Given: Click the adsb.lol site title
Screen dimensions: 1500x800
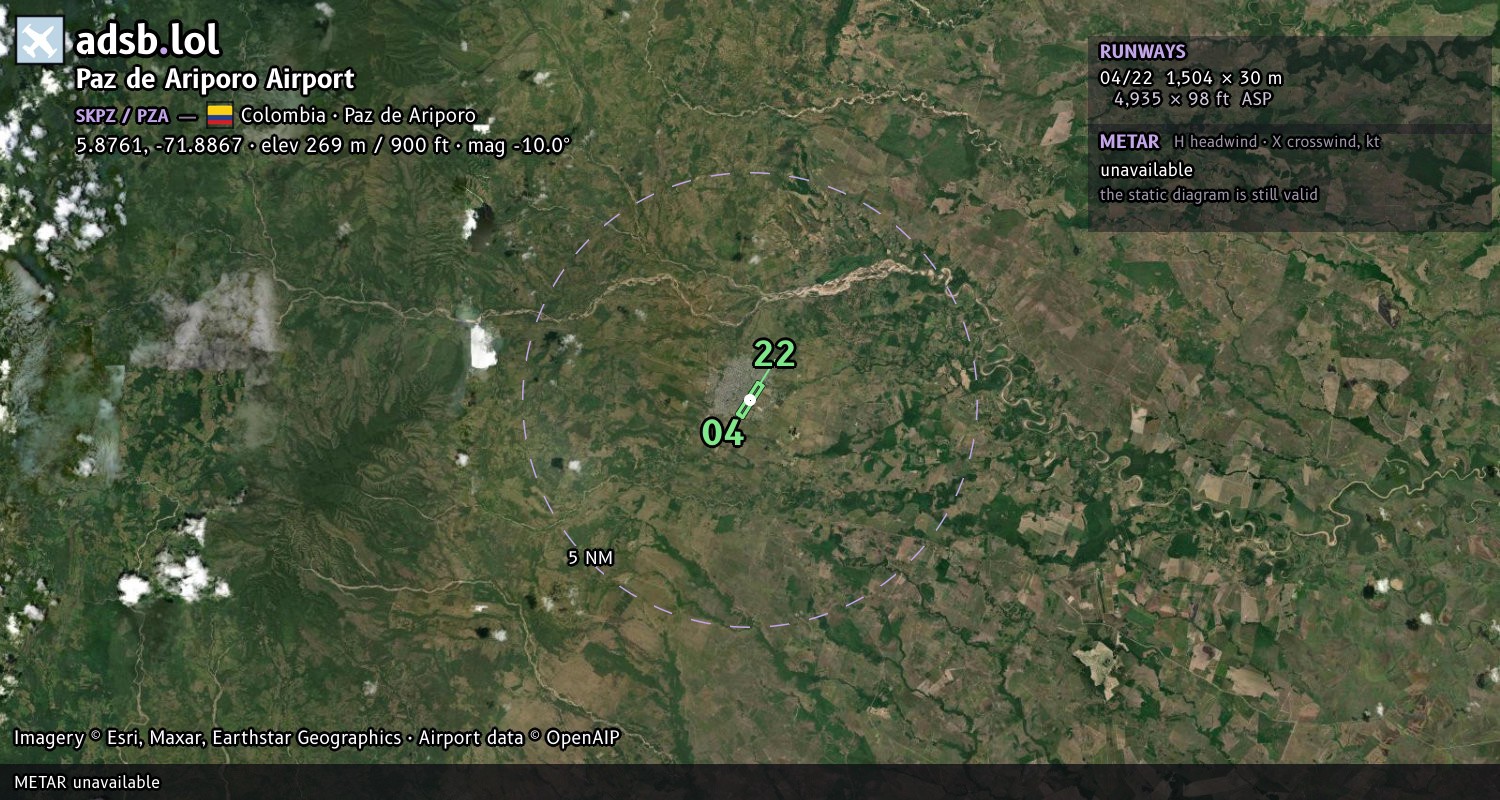Looking at the screenshot, I should (147, 41).
